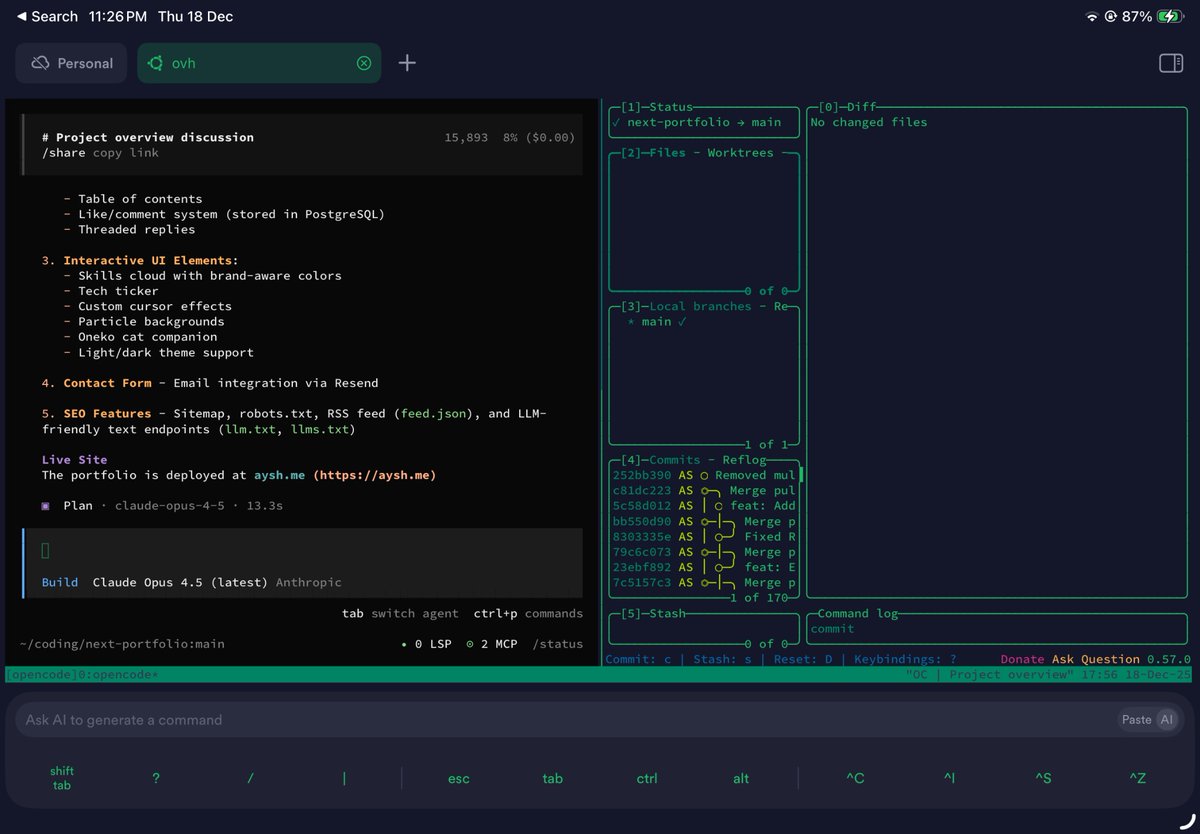Select commit 7c5157c3
This screenshot has height=834, width=1200.
(704, 583)
